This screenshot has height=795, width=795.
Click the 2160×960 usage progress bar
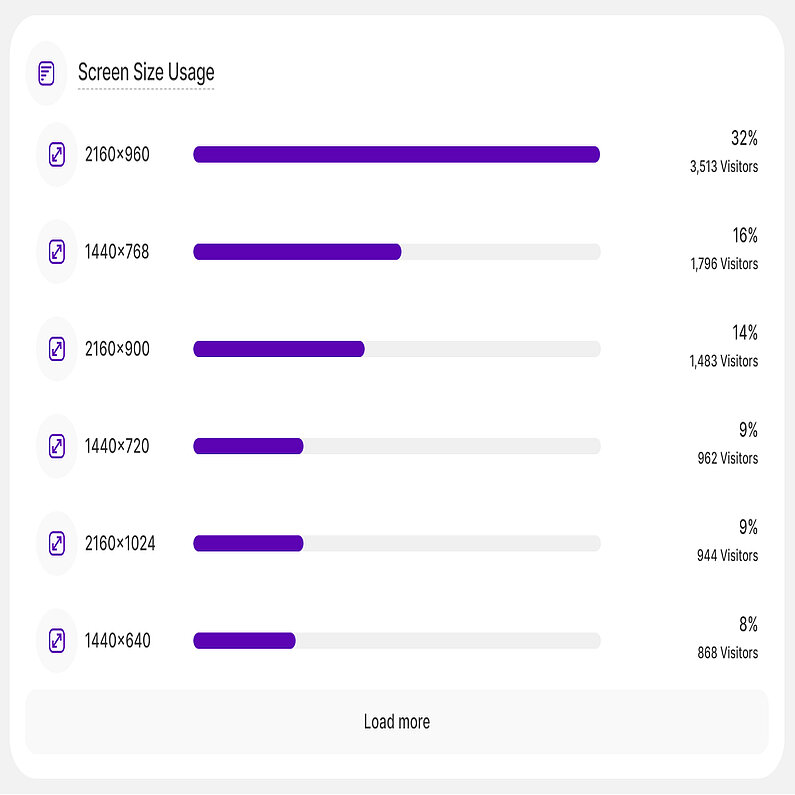point(396,154)
